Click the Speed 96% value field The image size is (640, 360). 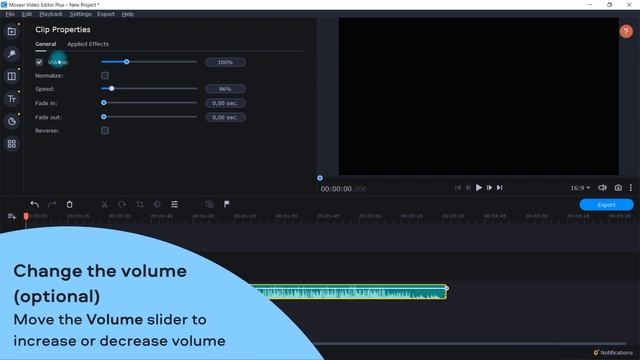[225, 89]
